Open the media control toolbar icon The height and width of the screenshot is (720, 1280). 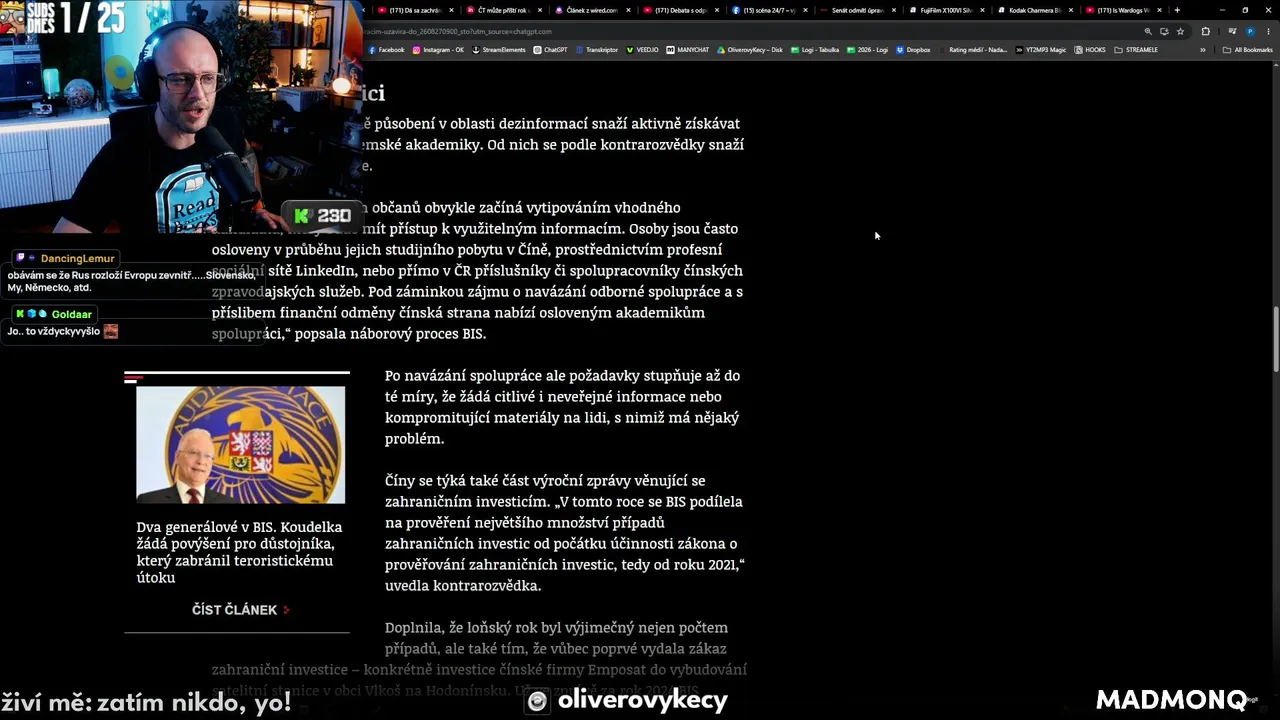click(x=1232, y=31)
